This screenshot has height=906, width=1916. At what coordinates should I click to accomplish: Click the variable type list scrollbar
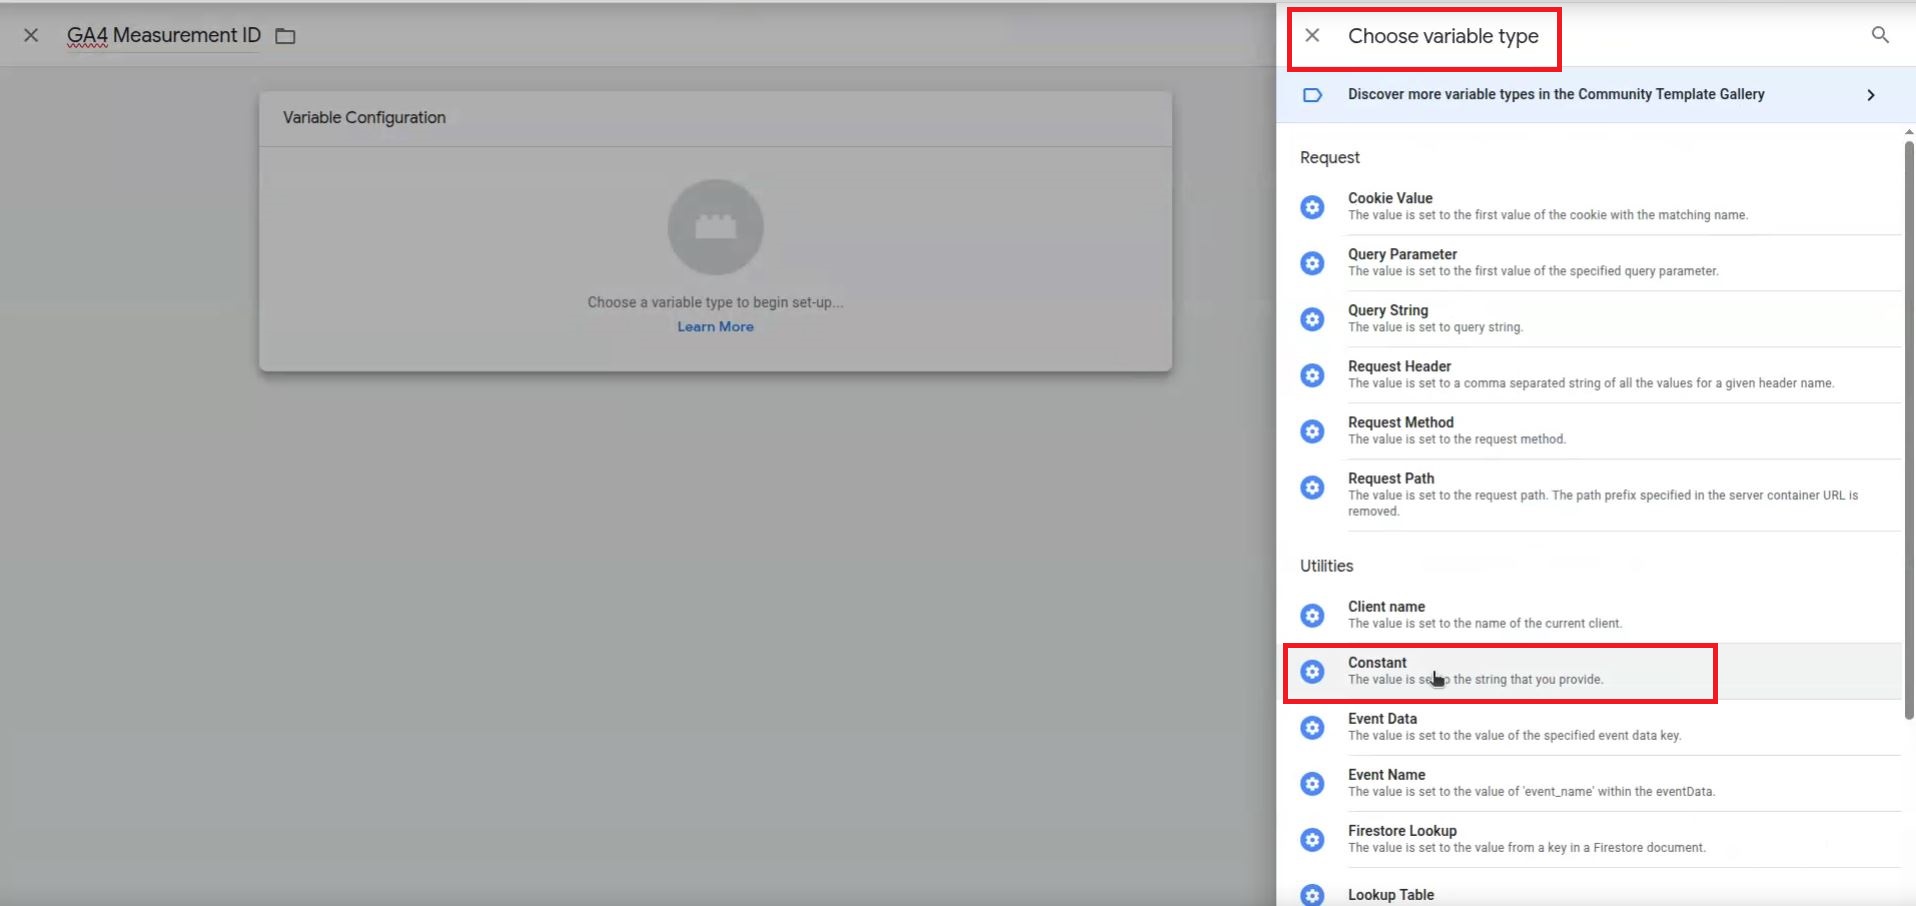coord(1909,430)
